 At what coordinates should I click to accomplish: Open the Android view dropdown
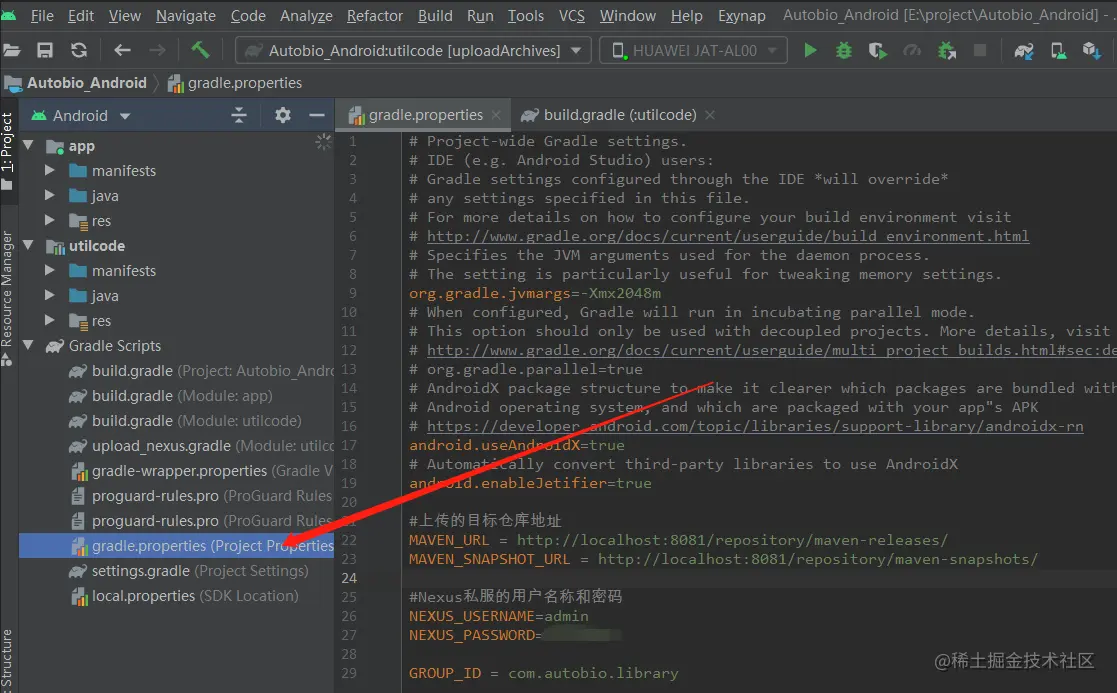coord(125,116)
